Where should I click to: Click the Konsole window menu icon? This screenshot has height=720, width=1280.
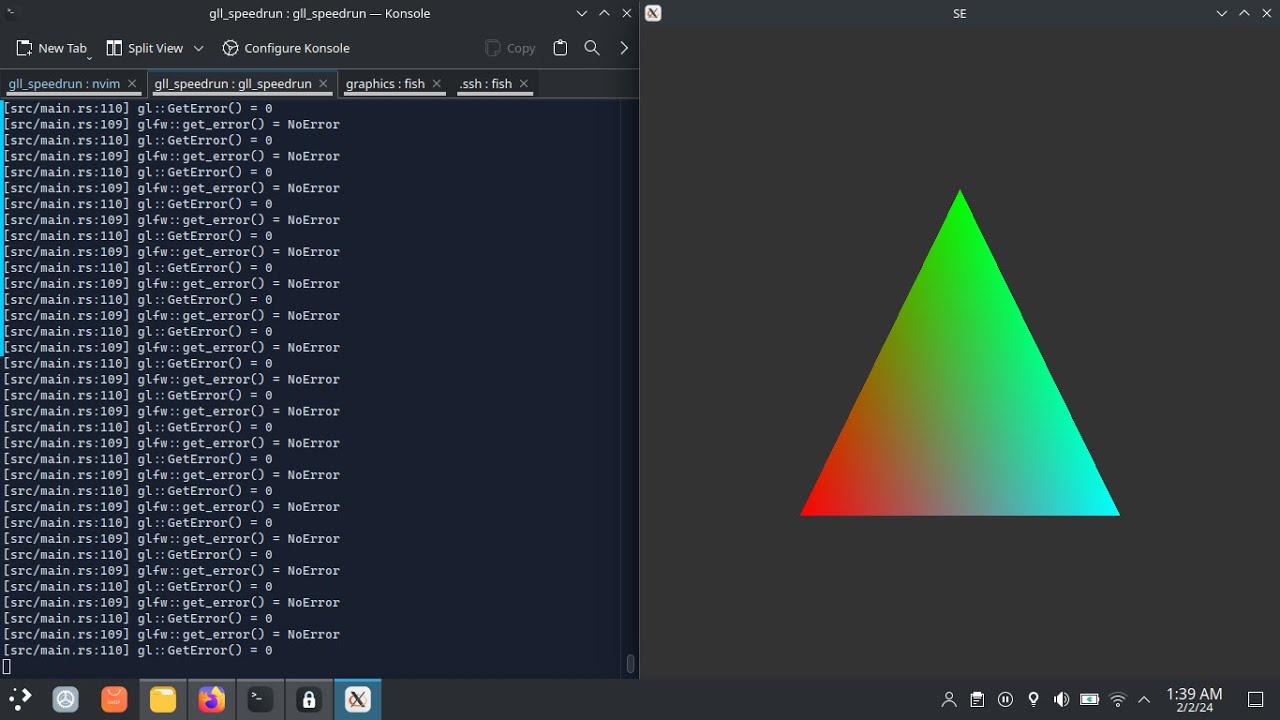[x=12, y=13]
